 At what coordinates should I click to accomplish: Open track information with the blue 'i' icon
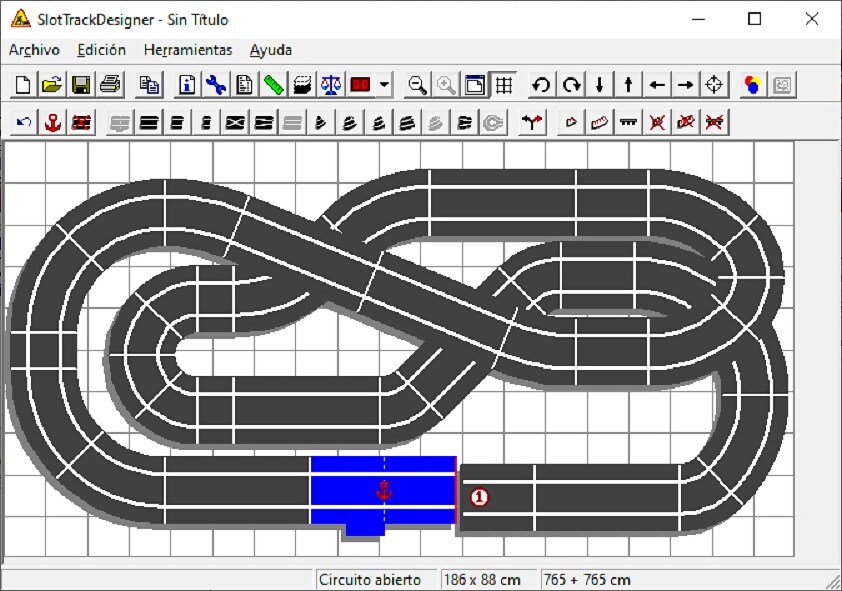[x=187, y=85]
